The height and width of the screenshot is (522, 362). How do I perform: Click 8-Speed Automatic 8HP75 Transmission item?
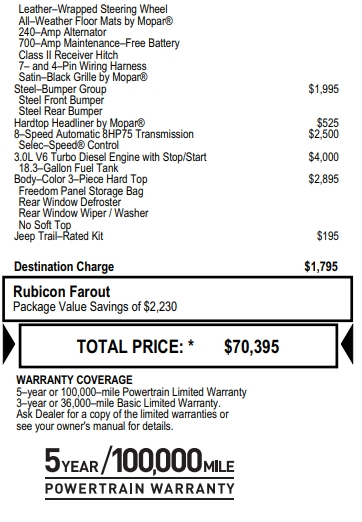pos(104,134)
